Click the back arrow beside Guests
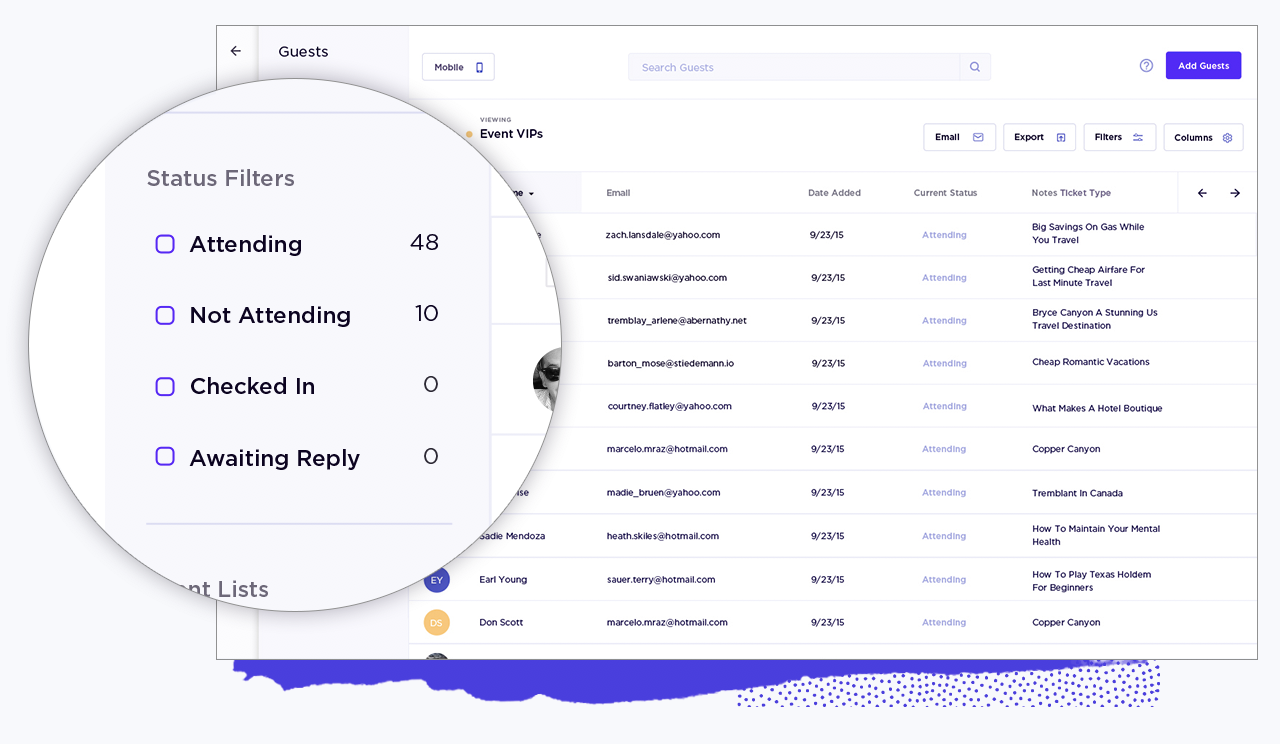The height and width of the screenshot is (744, 1280). pyautogui.click(x=236, y=51)
